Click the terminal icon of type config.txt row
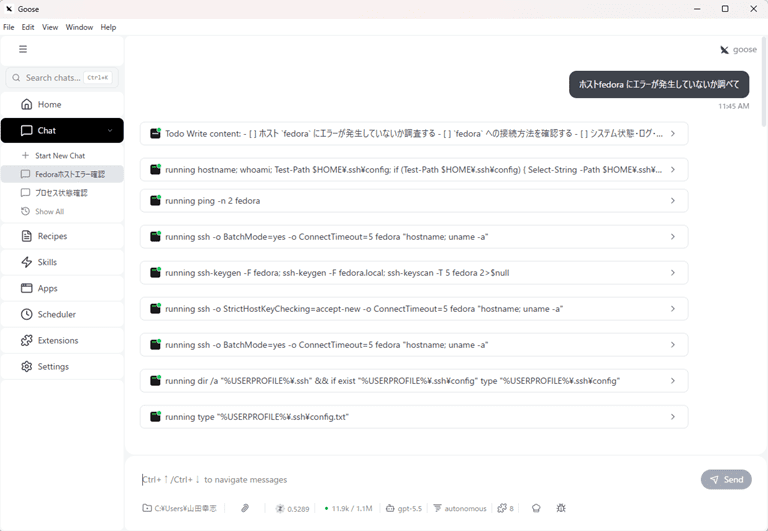 tap(155, 416)
